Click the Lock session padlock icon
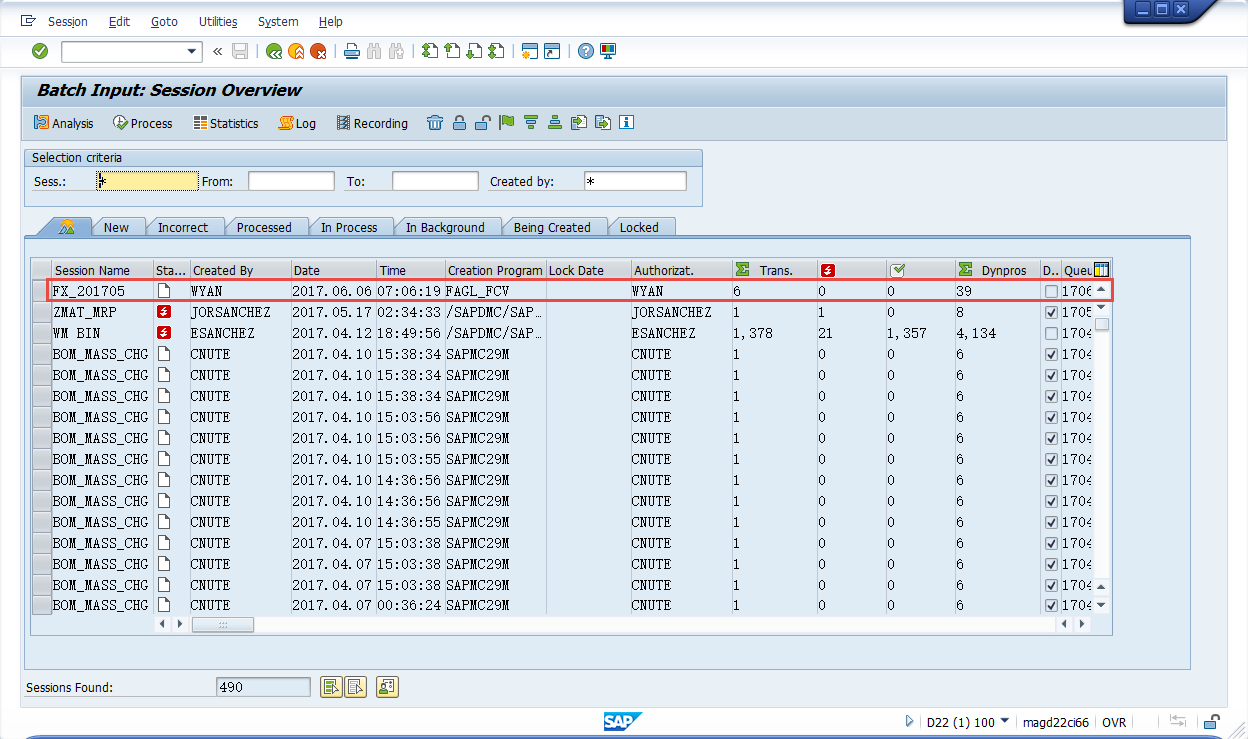This screenshot has height=739, width=1248. (x=459, y=123)
